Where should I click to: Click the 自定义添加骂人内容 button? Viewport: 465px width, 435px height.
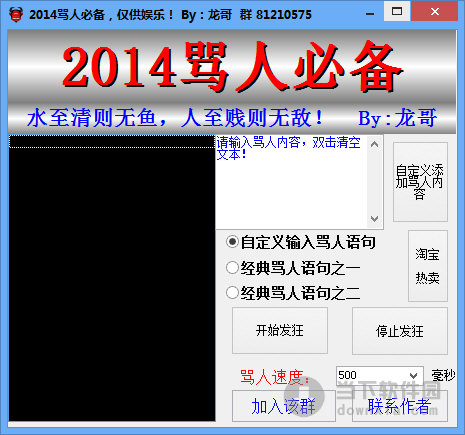pos(420,182)
